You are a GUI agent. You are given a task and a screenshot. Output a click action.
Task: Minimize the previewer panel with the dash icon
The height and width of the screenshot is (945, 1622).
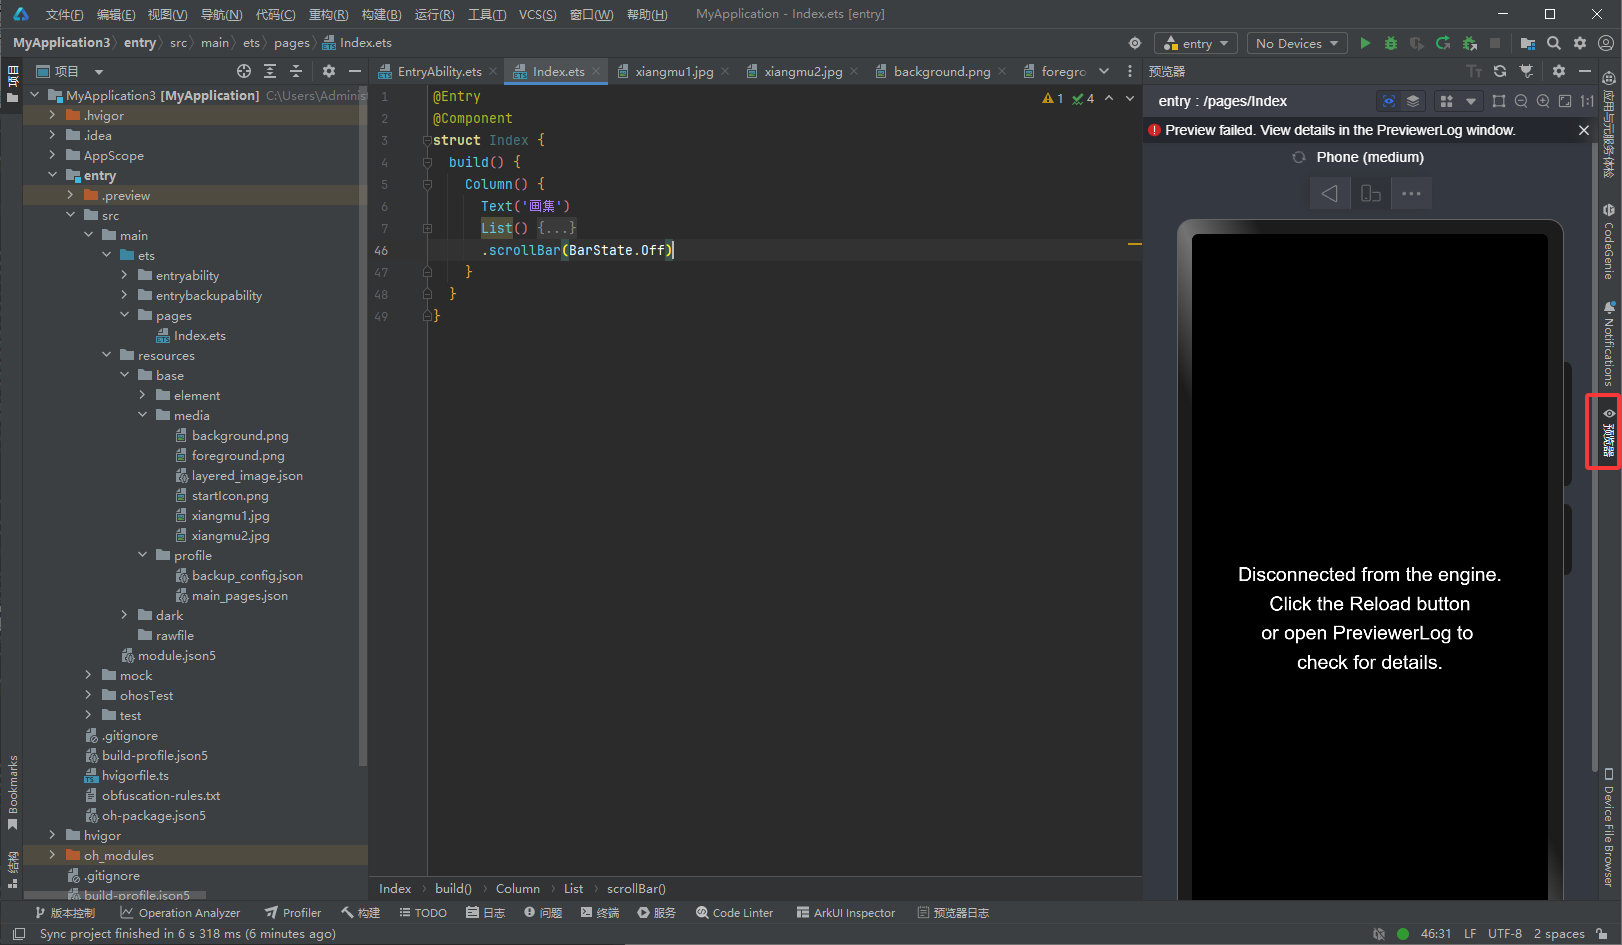click(x=1585, y=71)
